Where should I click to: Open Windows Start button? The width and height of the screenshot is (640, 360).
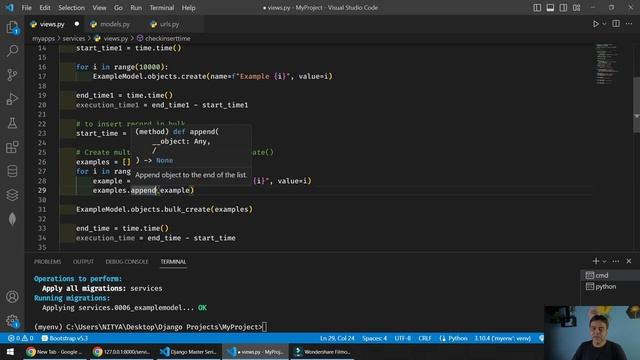[x=10, y=352]
